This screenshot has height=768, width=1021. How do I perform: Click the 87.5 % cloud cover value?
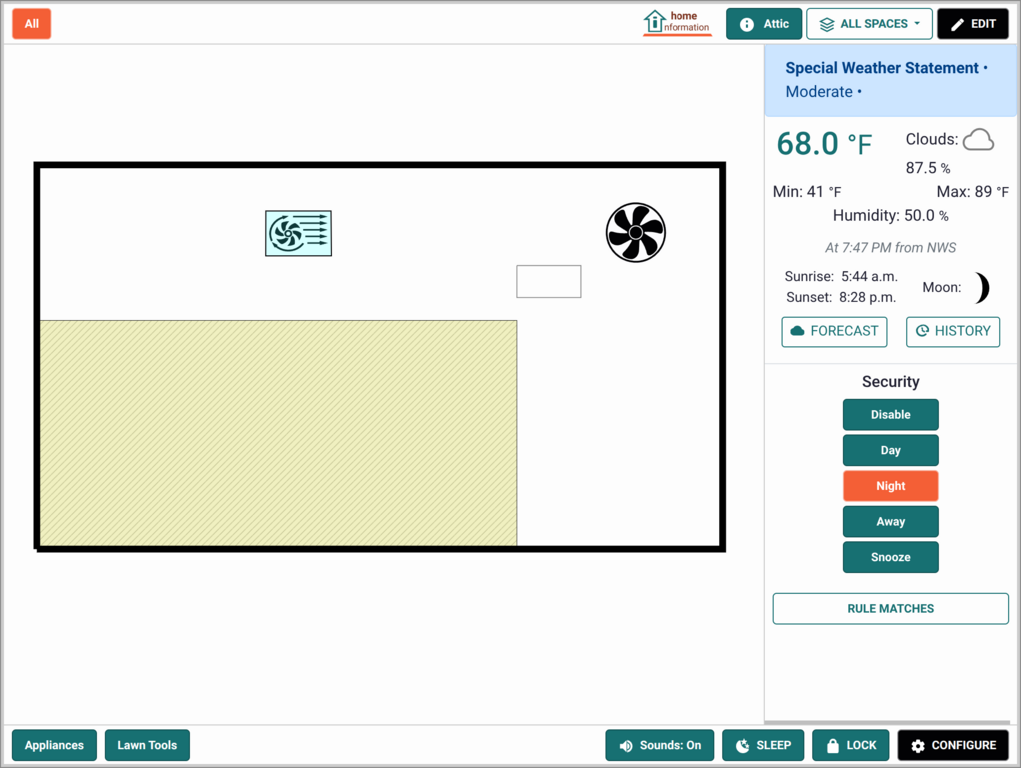tap(927, 168)
